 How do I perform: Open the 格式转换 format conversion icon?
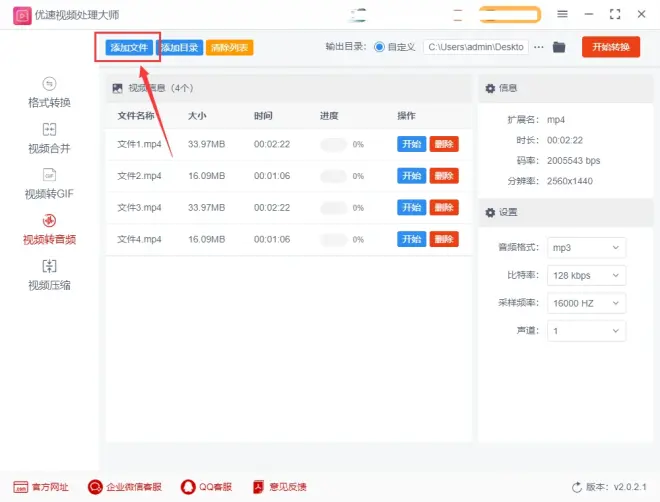point(49,84)
